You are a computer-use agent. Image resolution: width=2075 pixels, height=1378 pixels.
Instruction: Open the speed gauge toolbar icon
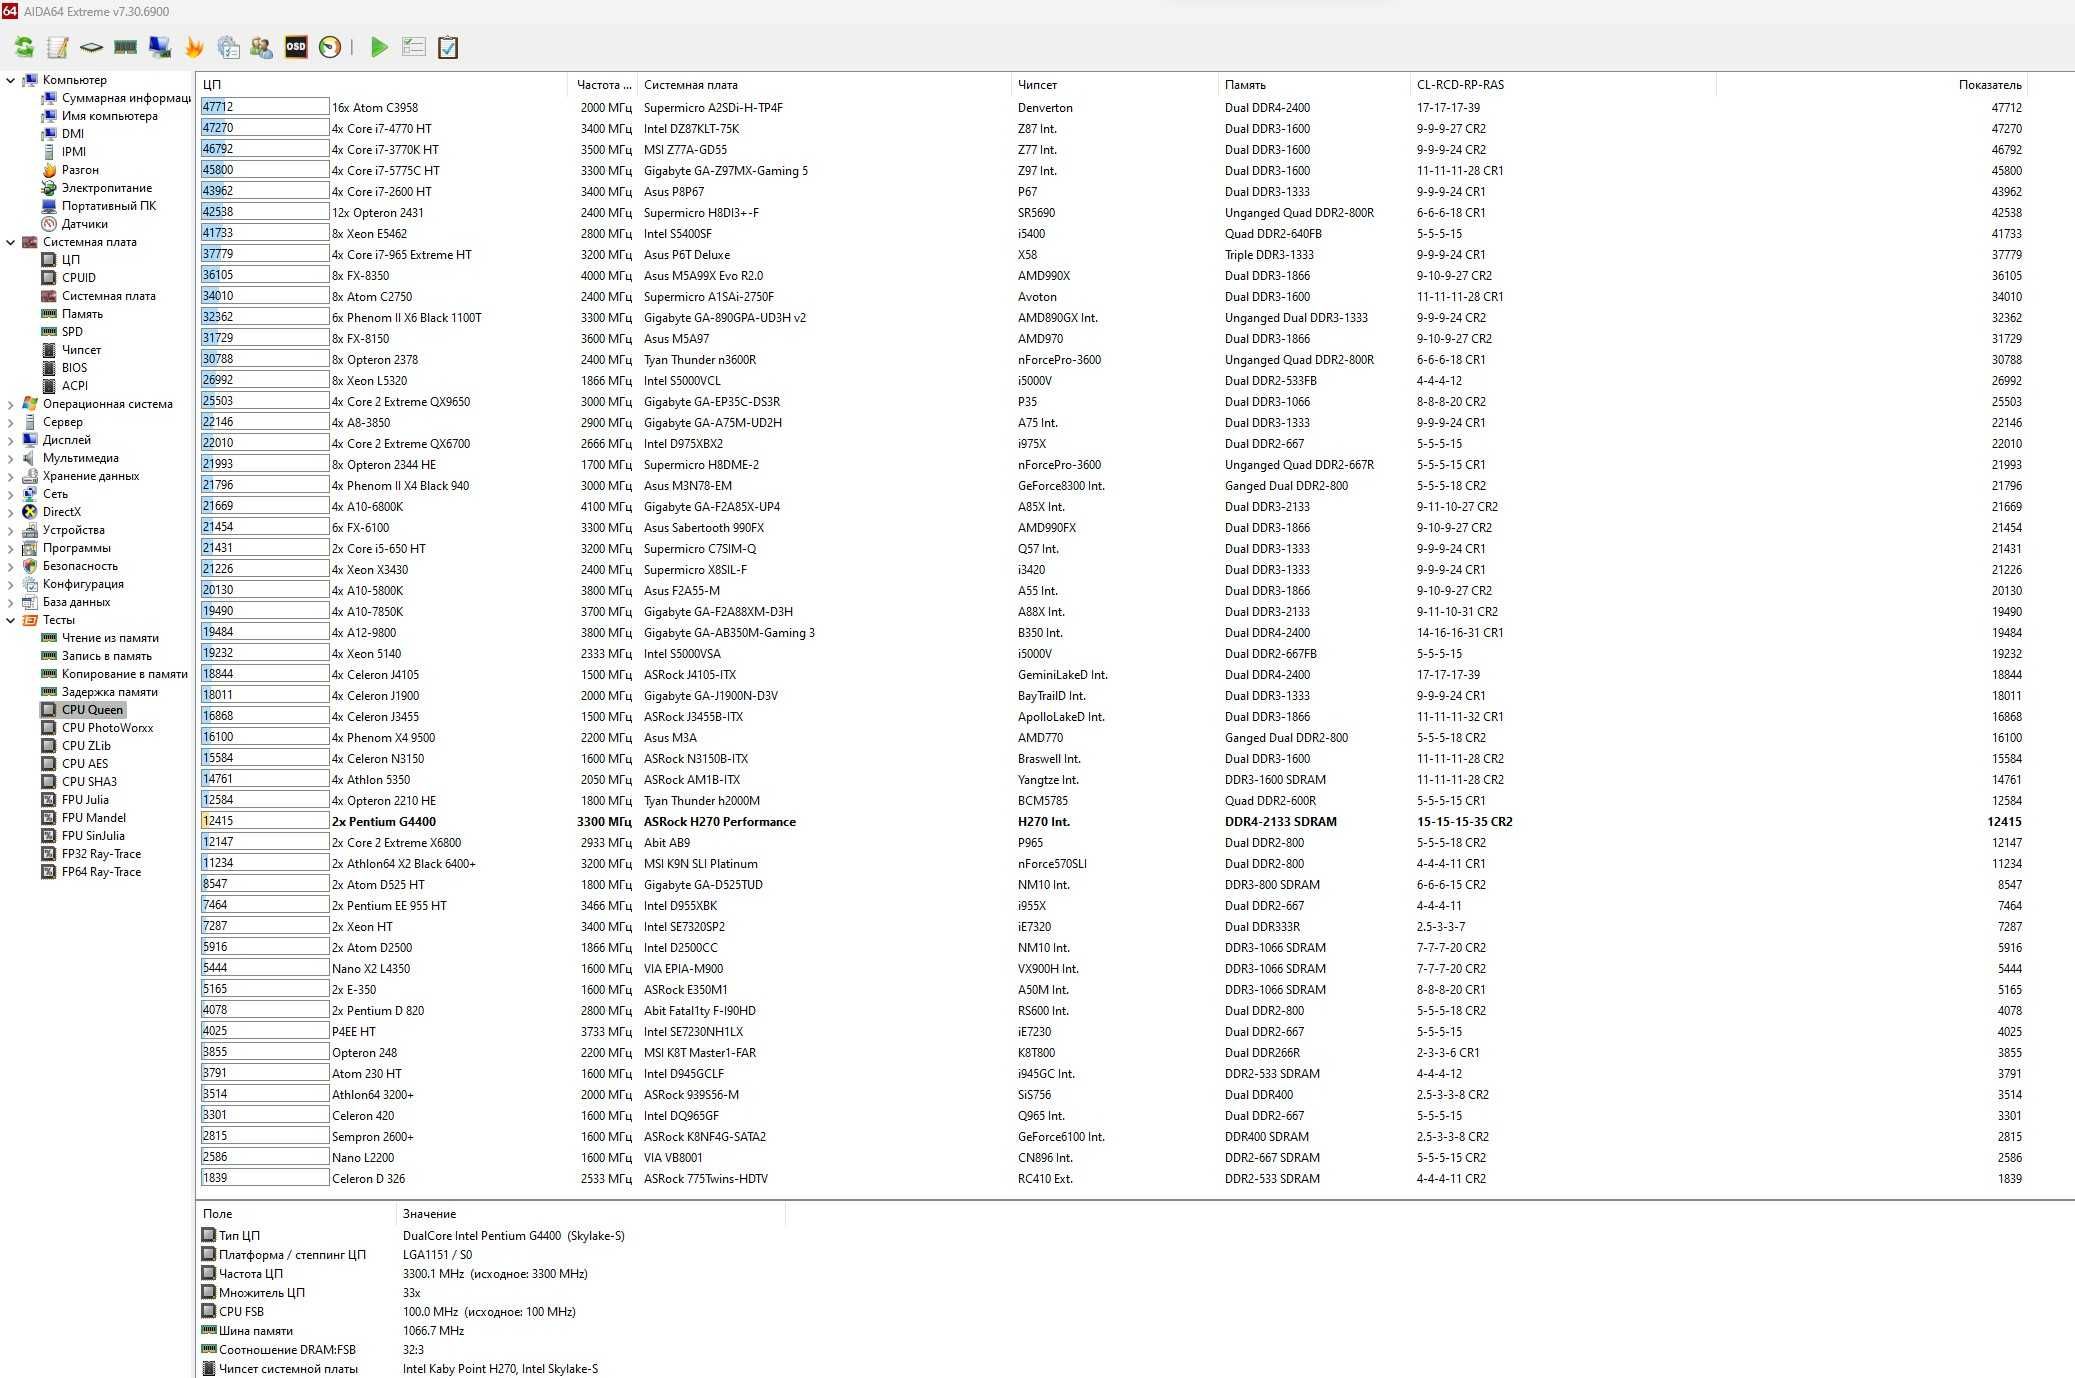coord(330,47)
